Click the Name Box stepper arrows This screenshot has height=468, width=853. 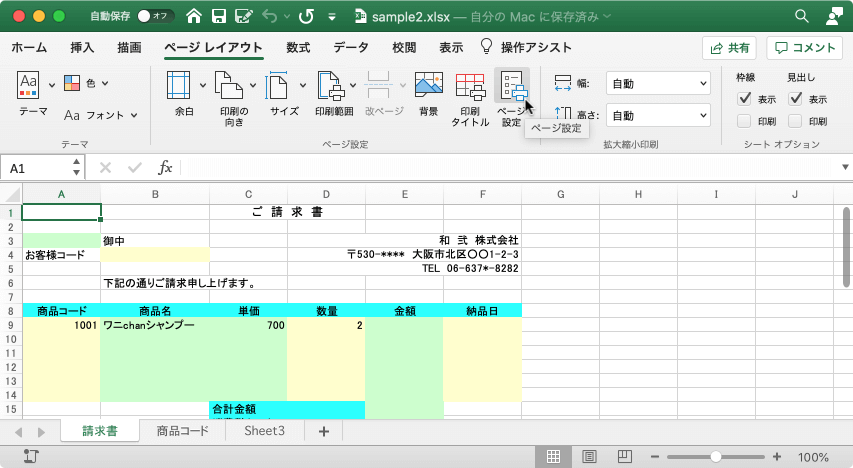click(76, 168)
